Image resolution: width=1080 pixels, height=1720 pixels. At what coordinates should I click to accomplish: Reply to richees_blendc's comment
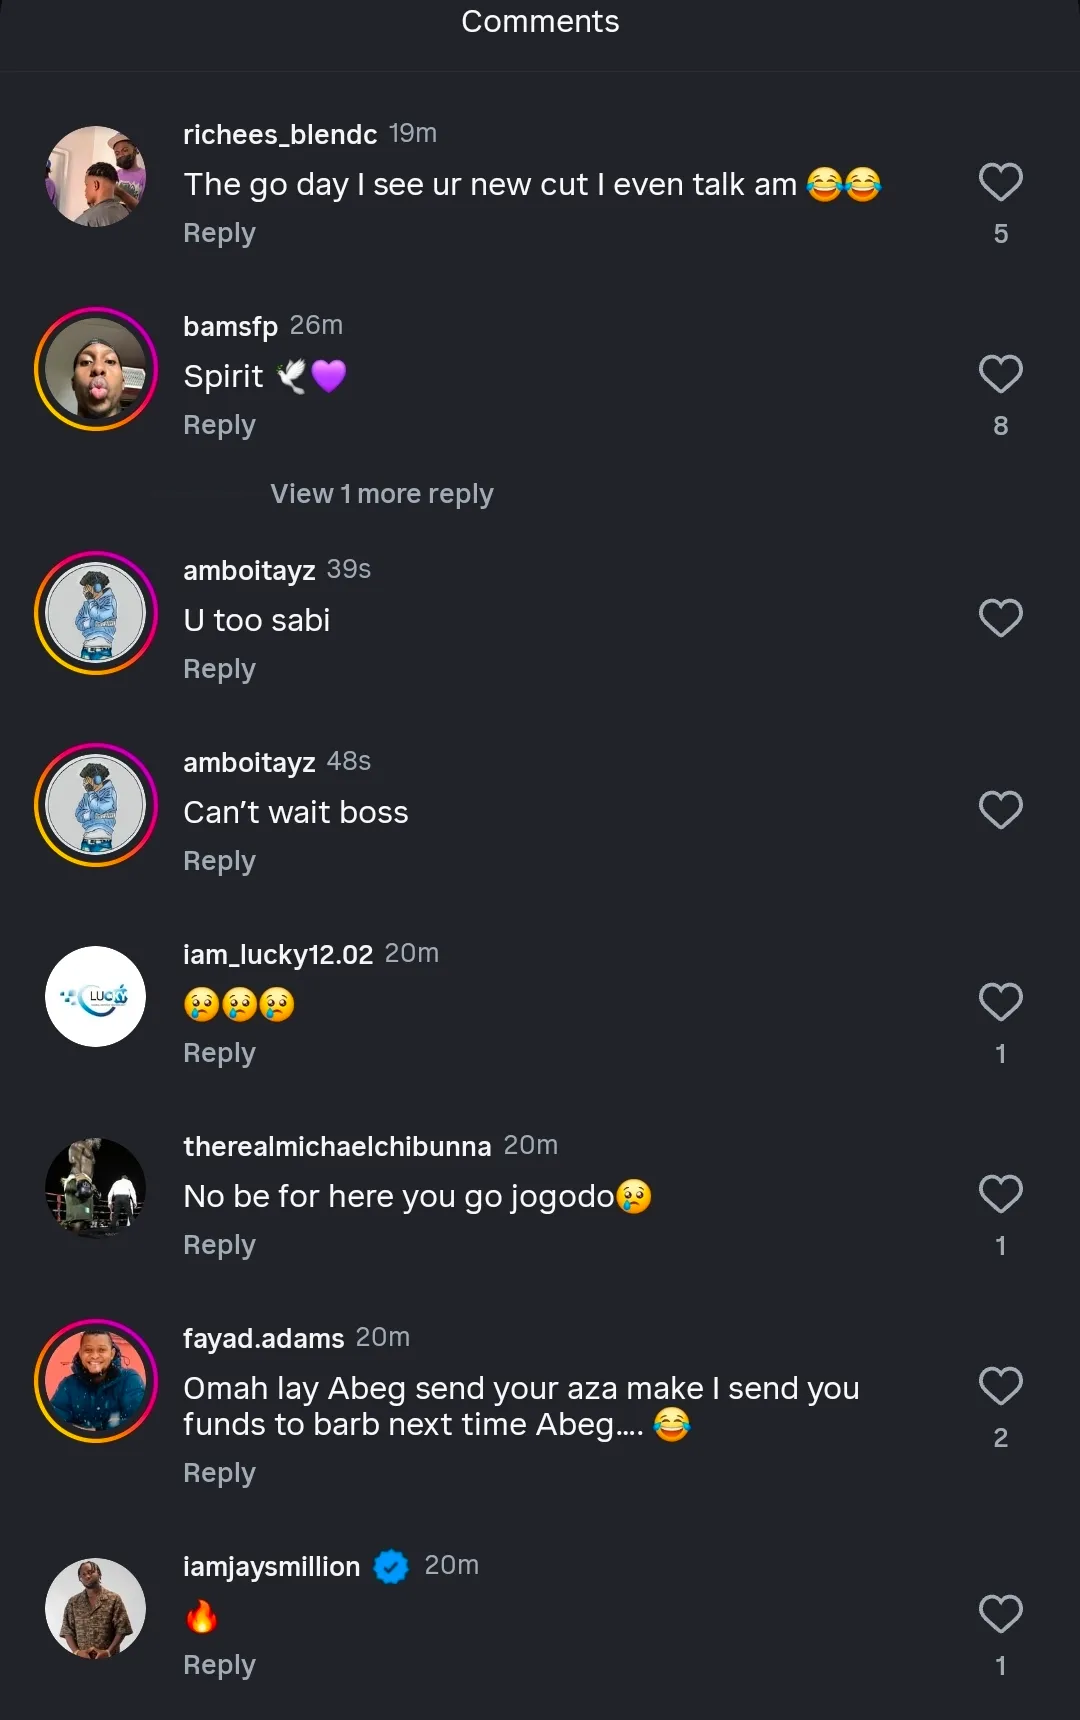[219, 233]
